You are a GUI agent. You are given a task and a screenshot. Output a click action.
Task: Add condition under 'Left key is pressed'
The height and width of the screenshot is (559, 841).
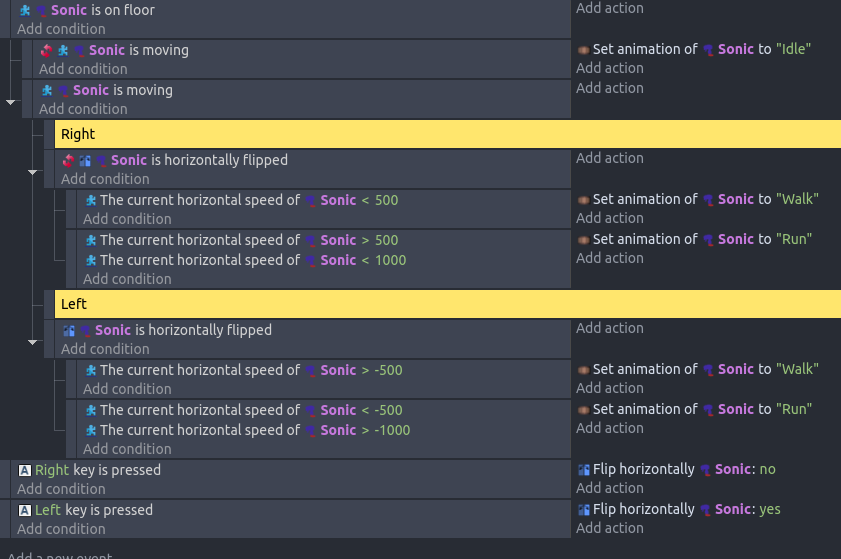[61, 529]
